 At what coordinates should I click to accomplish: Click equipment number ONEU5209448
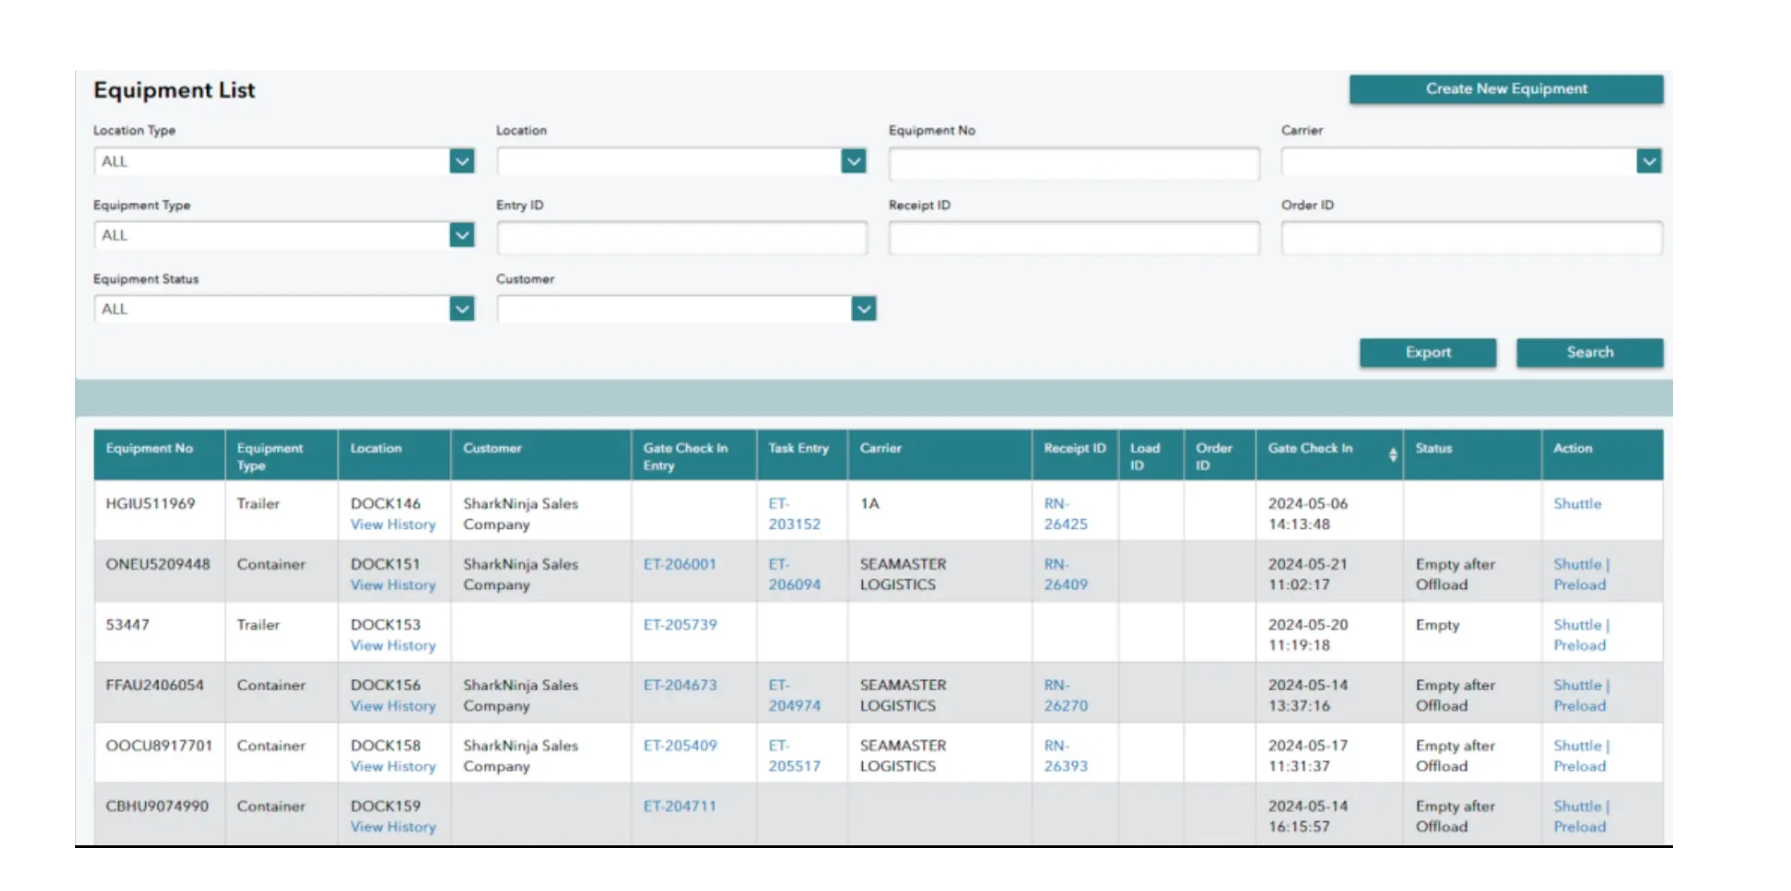[158, 564]
